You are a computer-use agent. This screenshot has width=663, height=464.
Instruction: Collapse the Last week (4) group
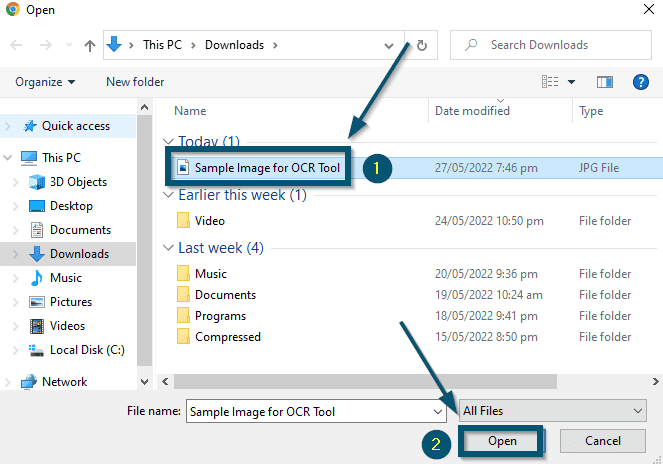click(169, 248)
